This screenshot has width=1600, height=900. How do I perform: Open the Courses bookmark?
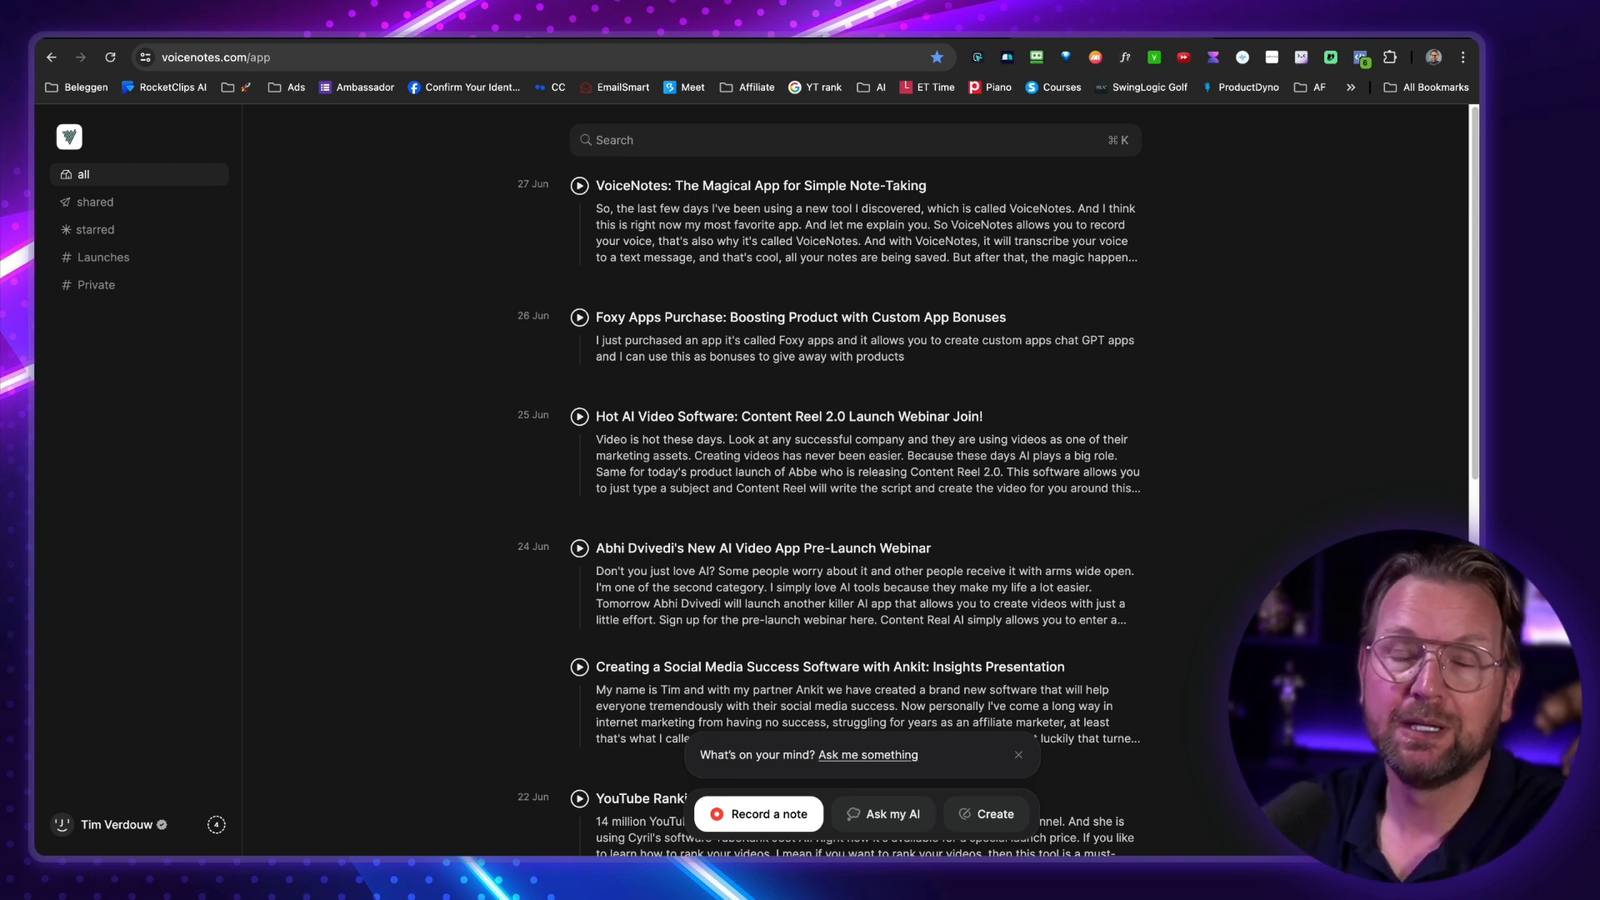click(1053, 87)
